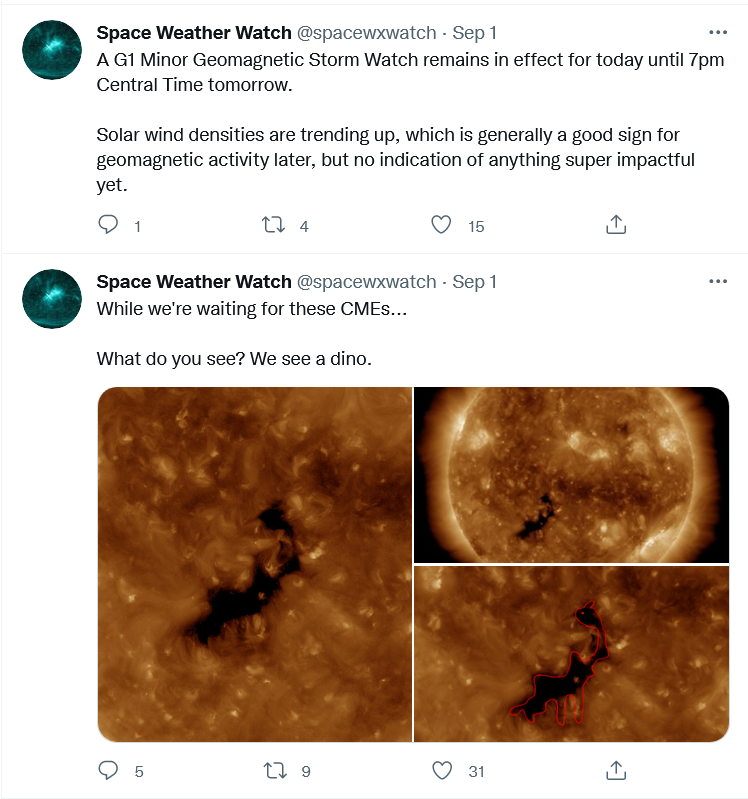This screenshot has height=799, width=748.
Task: Like the G1 Geomagnetic Storm Watch tweet
Action: coord(441,225)
